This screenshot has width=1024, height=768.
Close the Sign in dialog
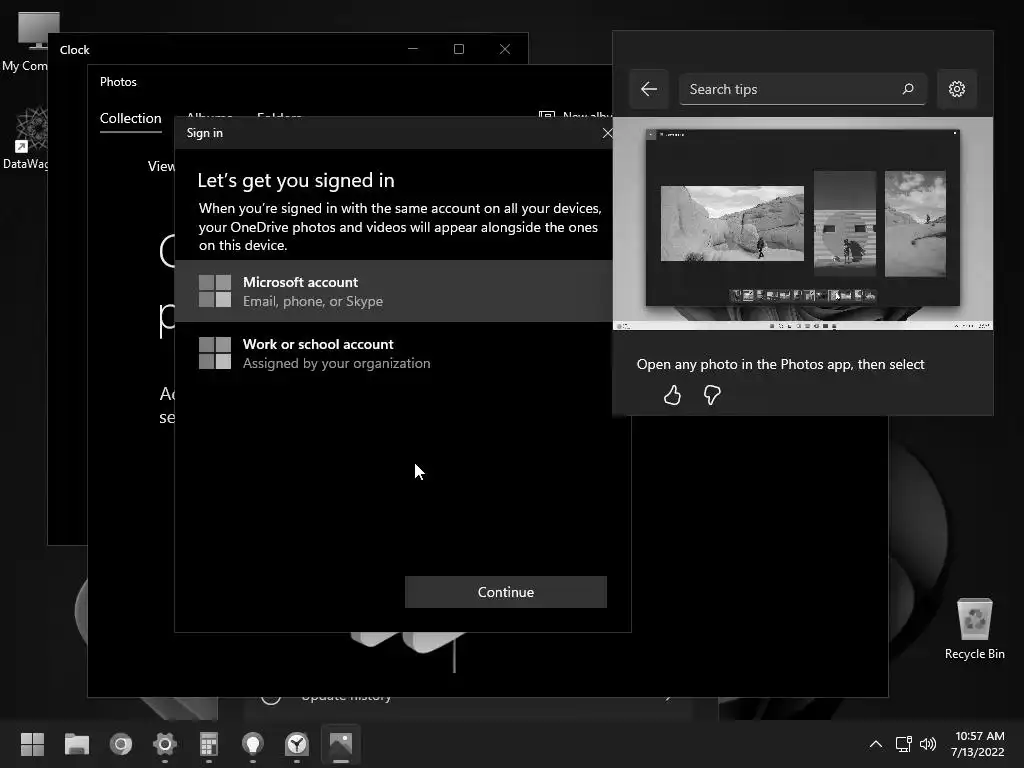(607, 133)
